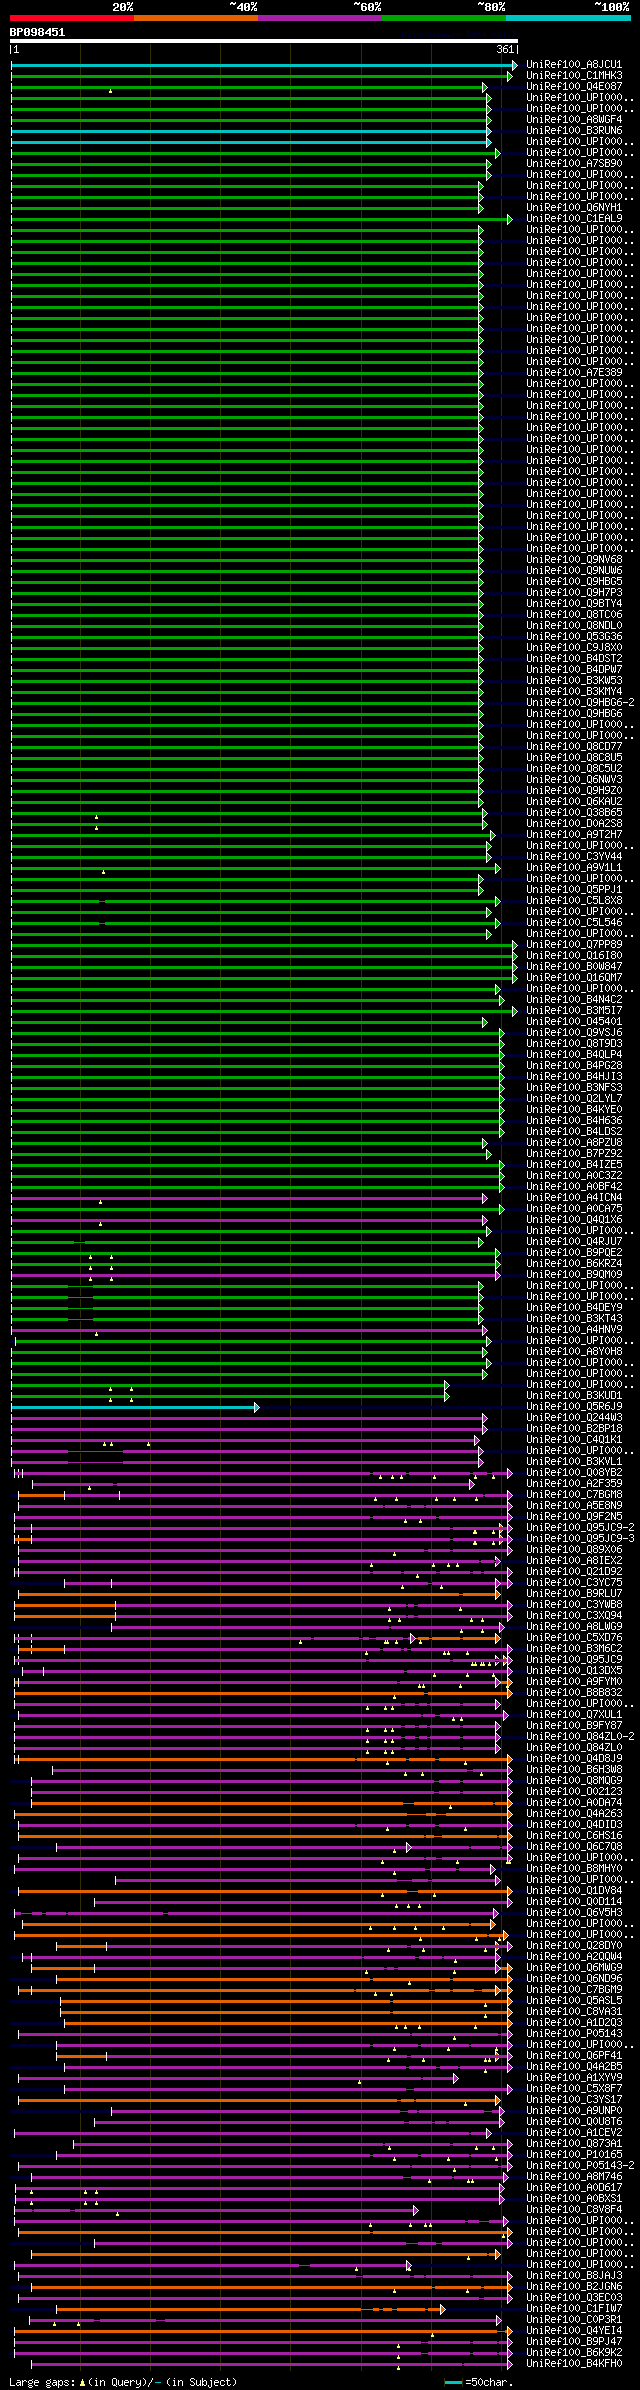
Task: Select the UniRef100_A4ICN4 label
Action: pyautogui.click(x=574, y=1197)
